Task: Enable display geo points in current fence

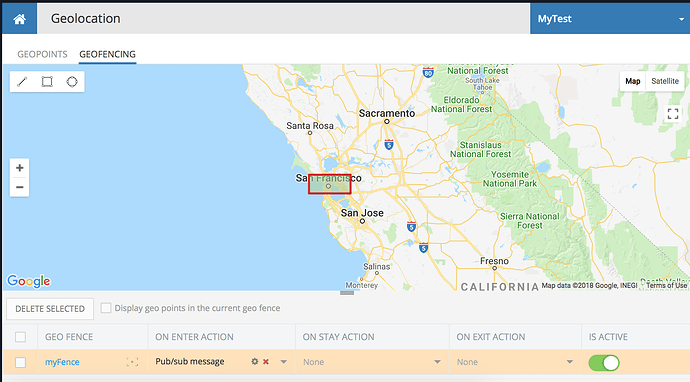Action: click(106, 308)
